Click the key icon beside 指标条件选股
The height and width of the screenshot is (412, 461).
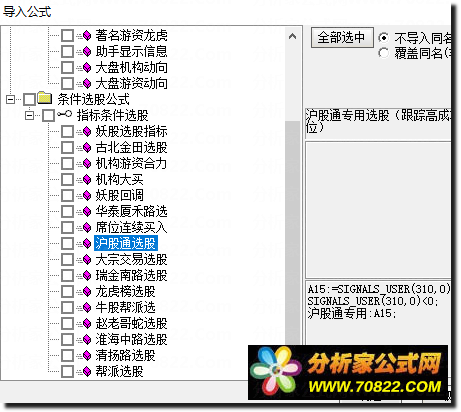point(64,115)
